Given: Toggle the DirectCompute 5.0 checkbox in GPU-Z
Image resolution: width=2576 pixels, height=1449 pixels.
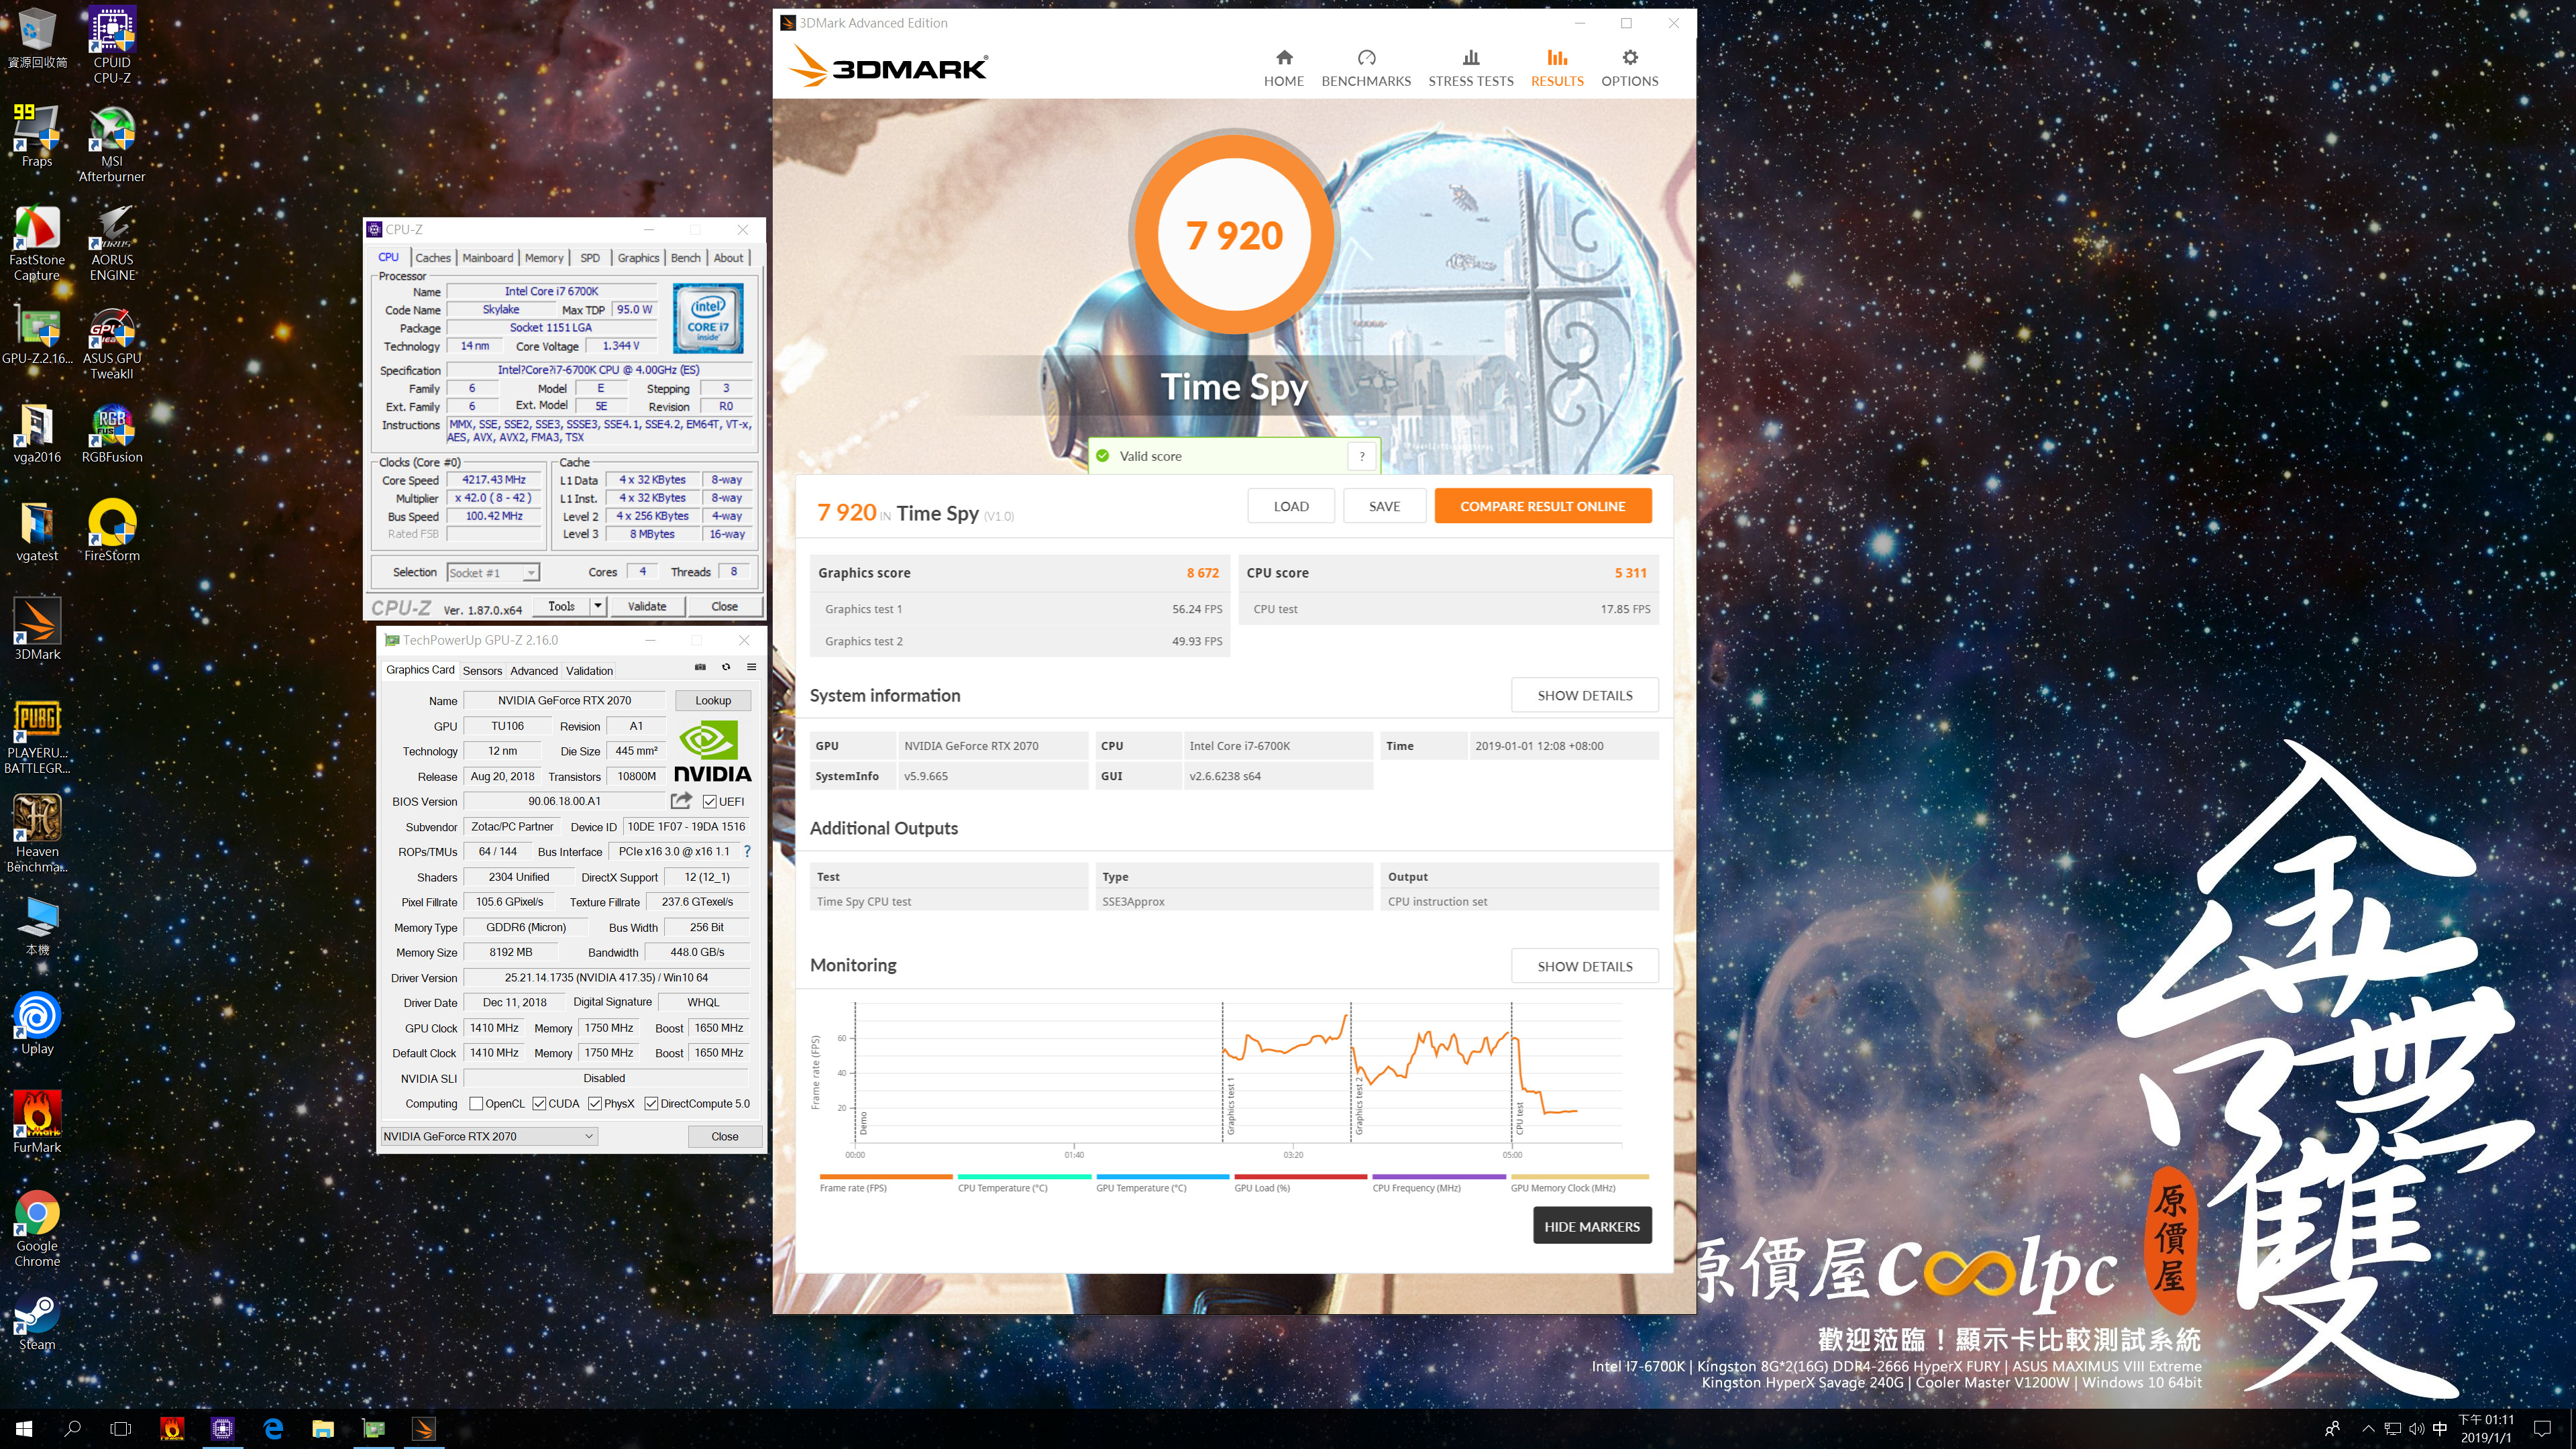Looking at the screenshot, I should [651, 1104].
